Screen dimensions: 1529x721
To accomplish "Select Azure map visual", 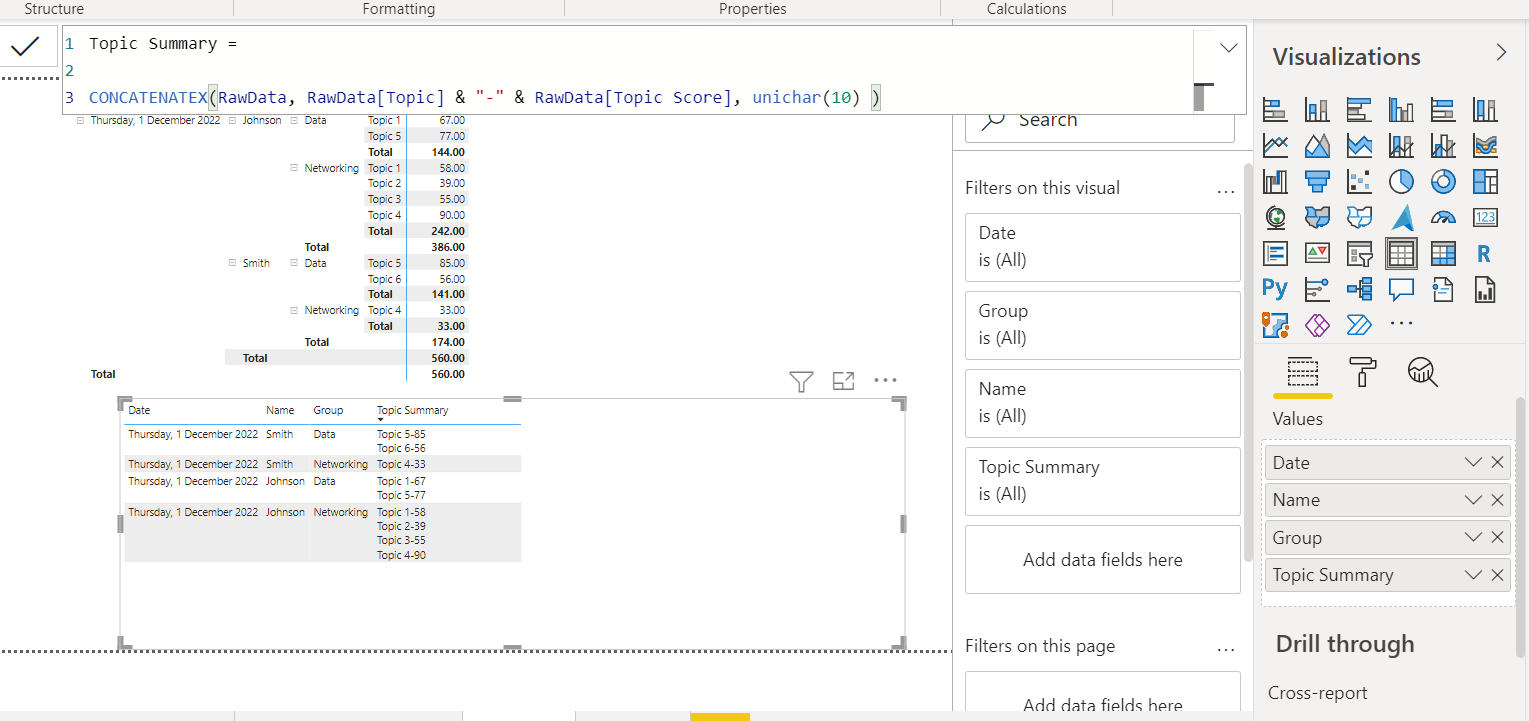I will 1401,217.
